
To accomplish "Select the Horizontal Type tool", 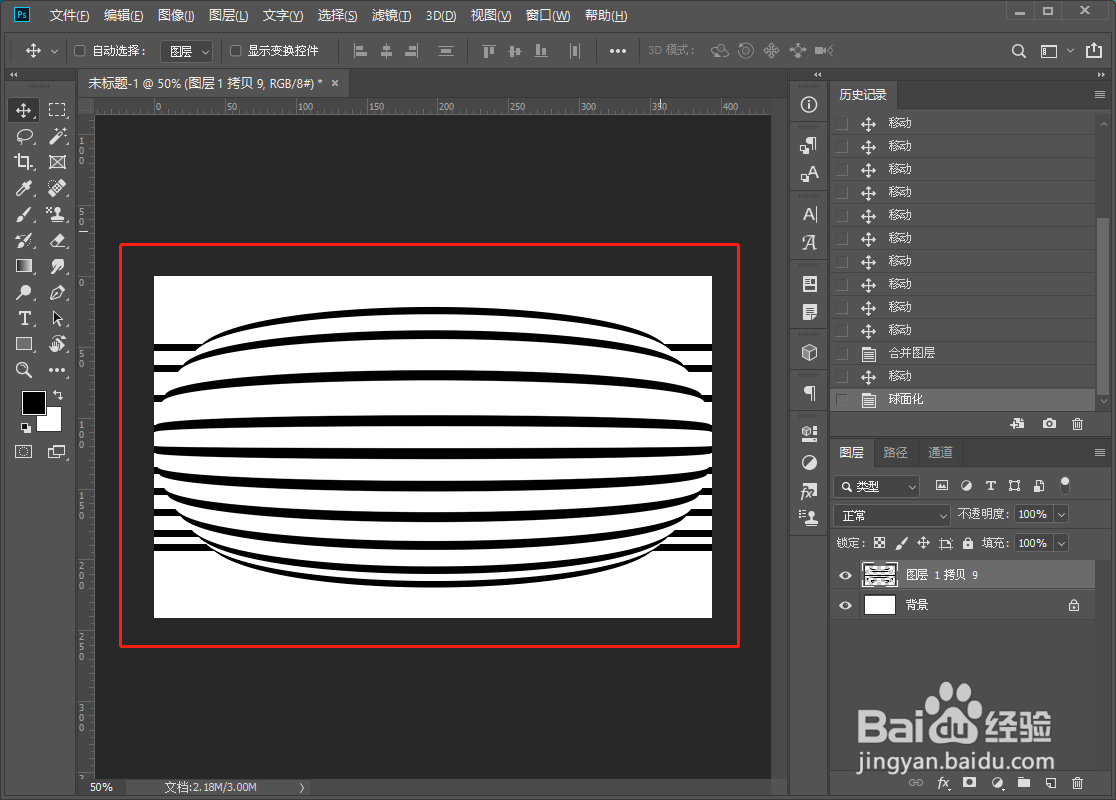I will click(x=24, y=318).
